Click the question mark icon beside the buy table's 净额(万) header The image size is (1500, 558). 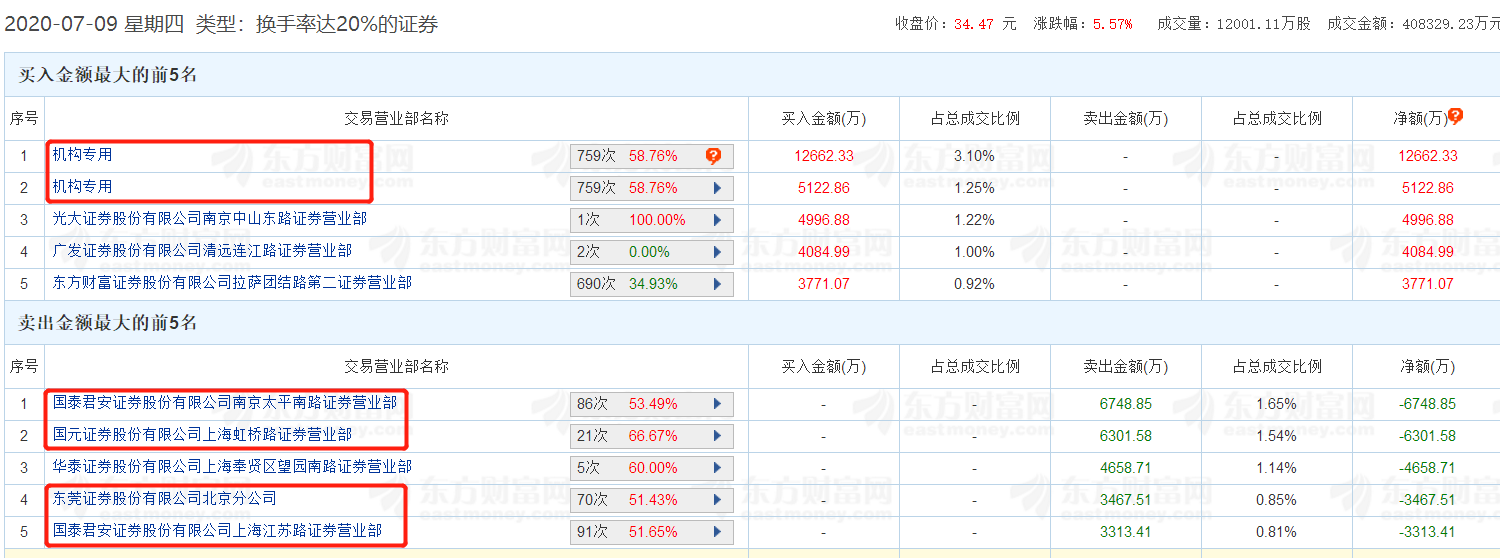(1455, 116)
